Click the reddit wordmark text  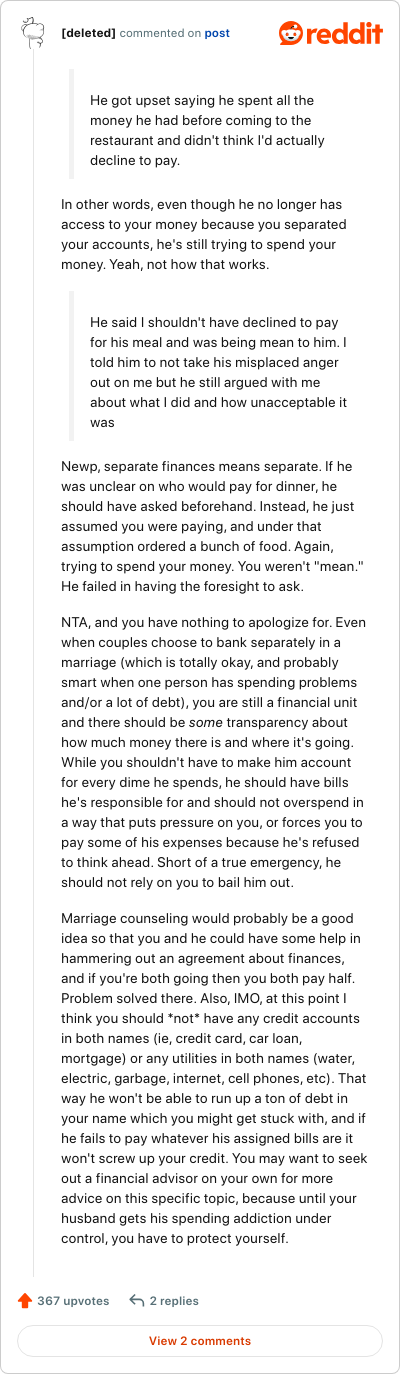(x=345, y=33)
